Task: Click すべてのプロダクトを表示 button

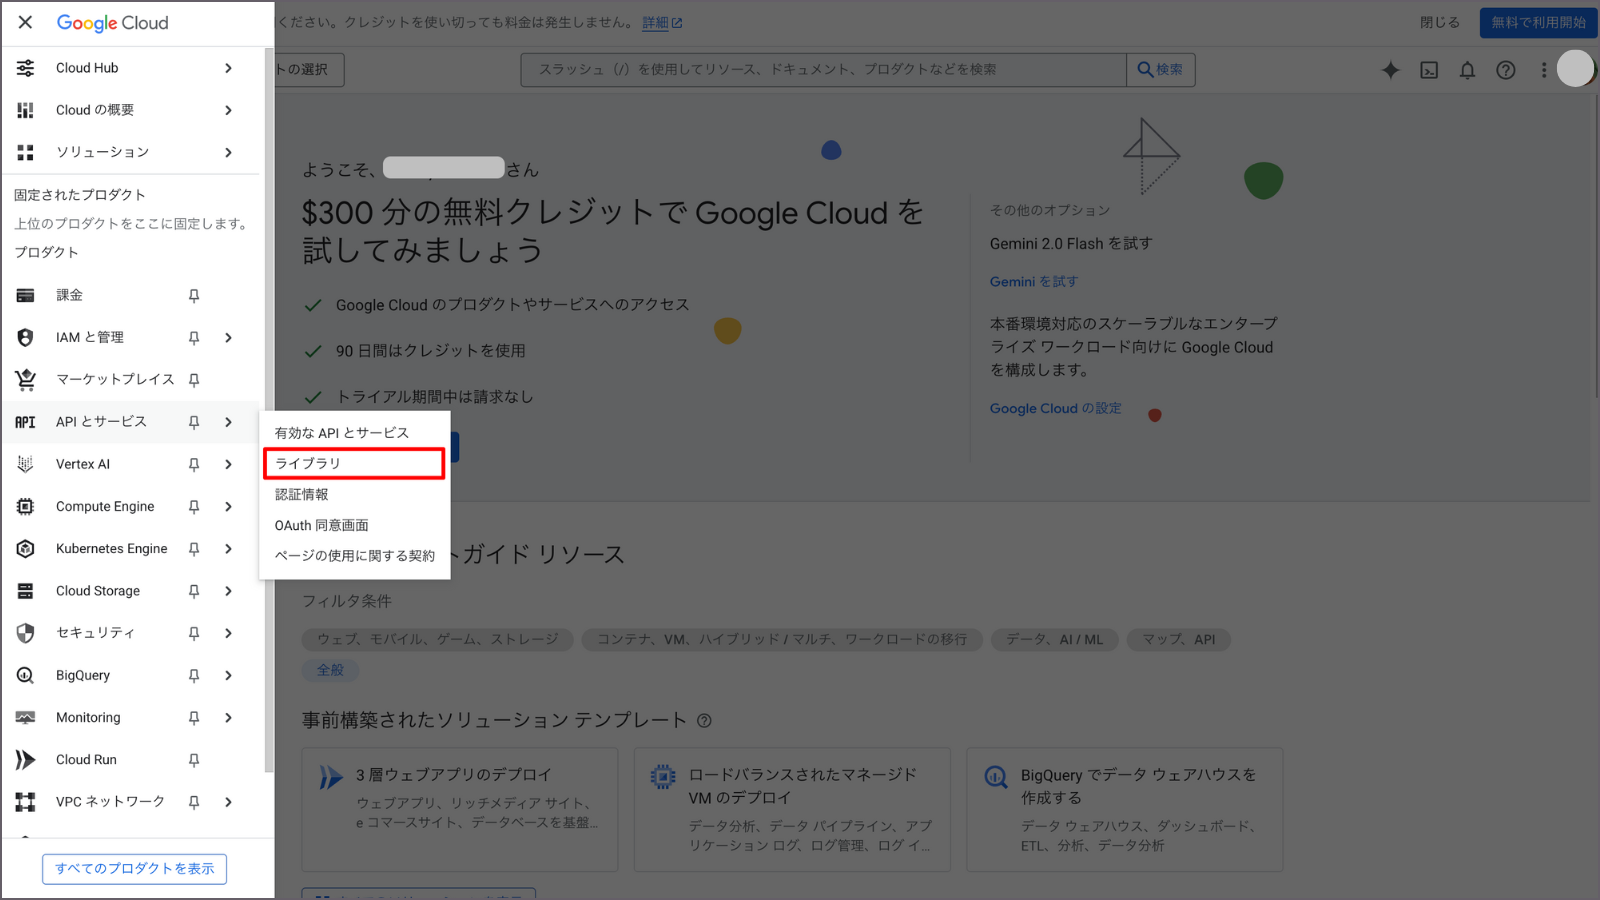Action: click(134, 868)
